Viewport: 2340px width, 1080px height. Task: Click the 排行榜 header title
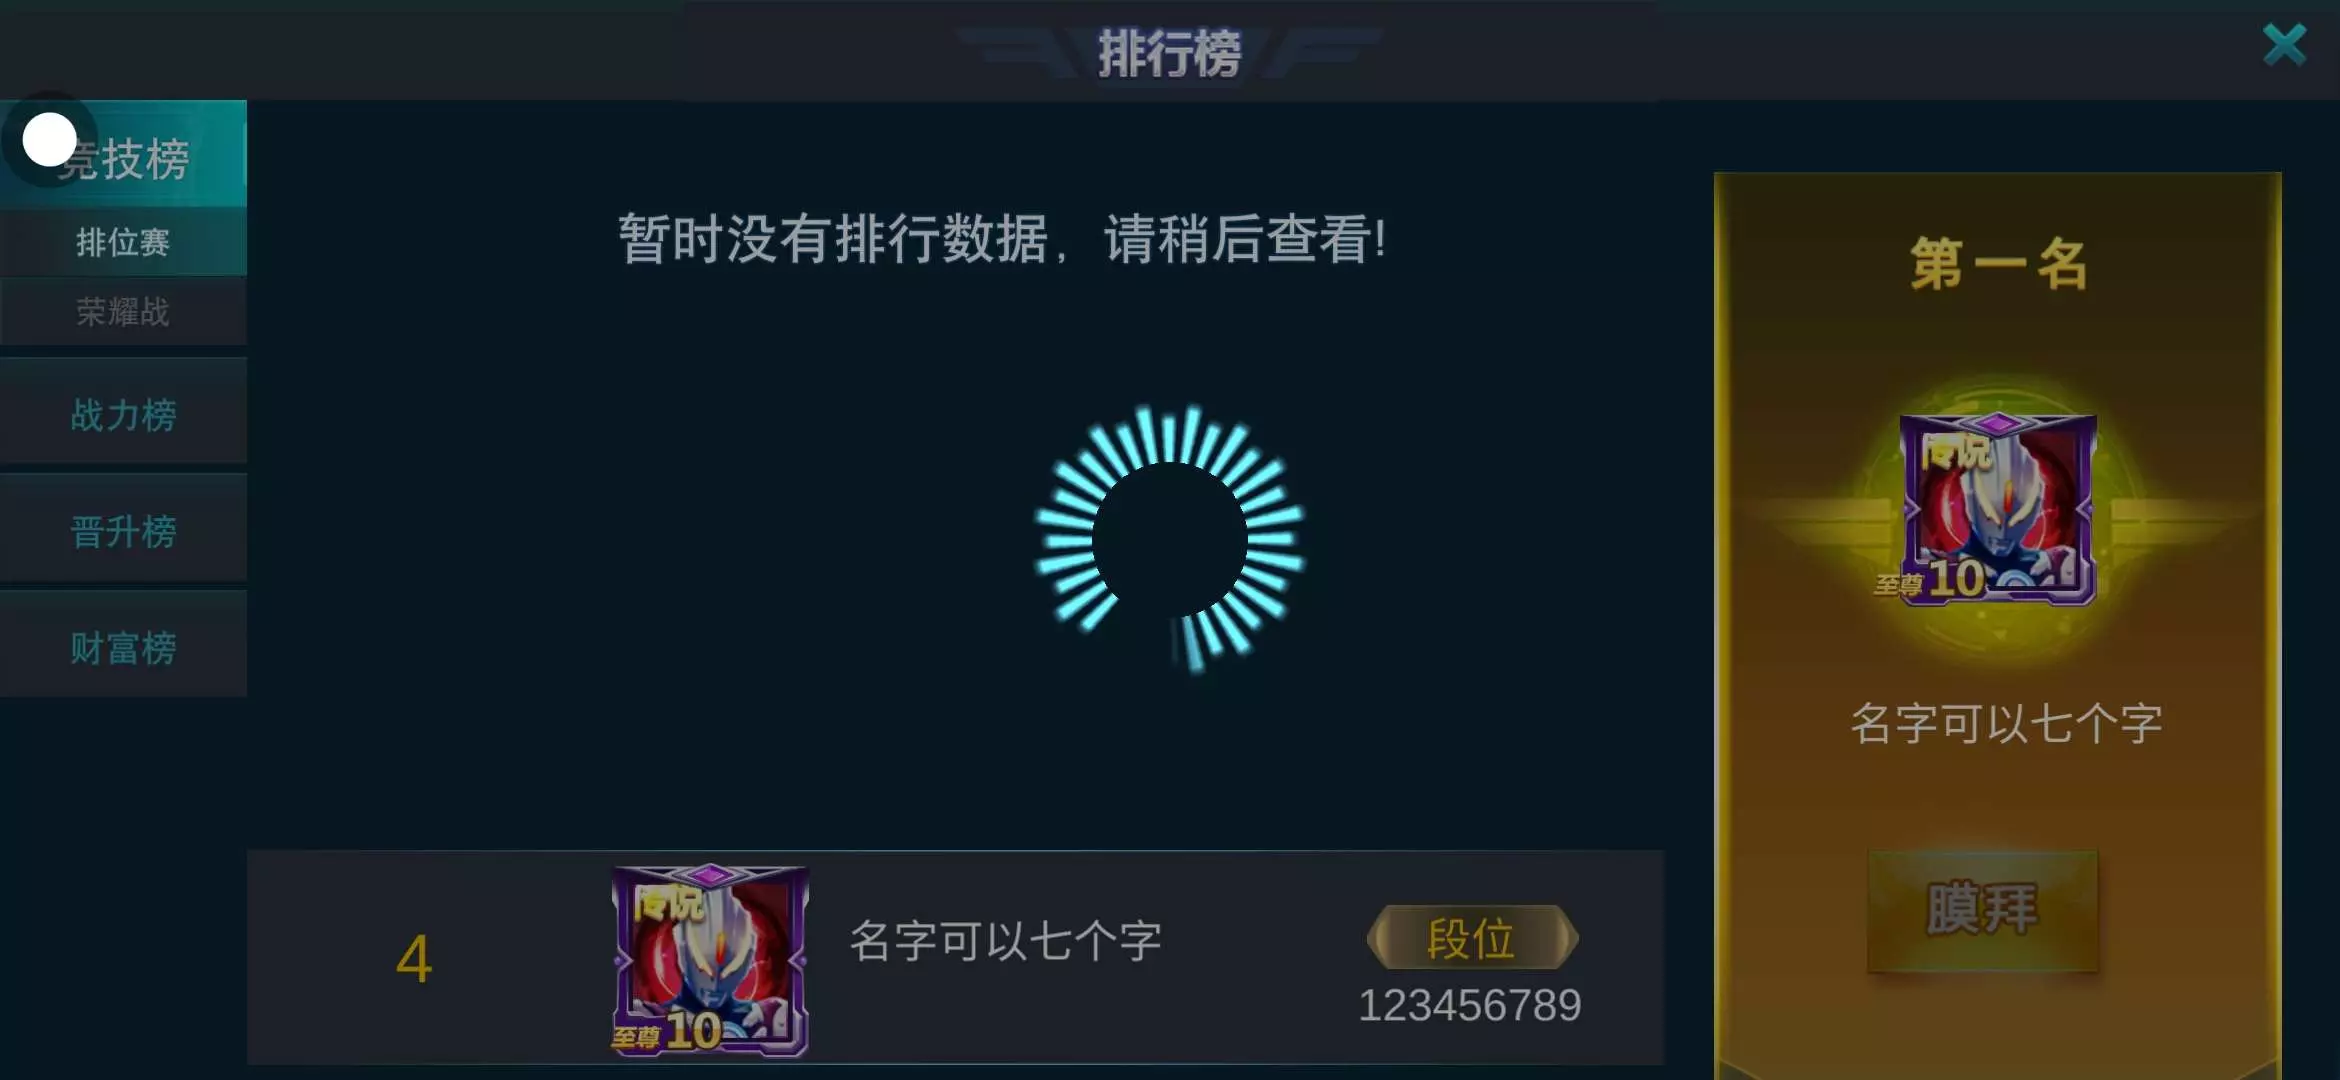[x=1169, y=53]
